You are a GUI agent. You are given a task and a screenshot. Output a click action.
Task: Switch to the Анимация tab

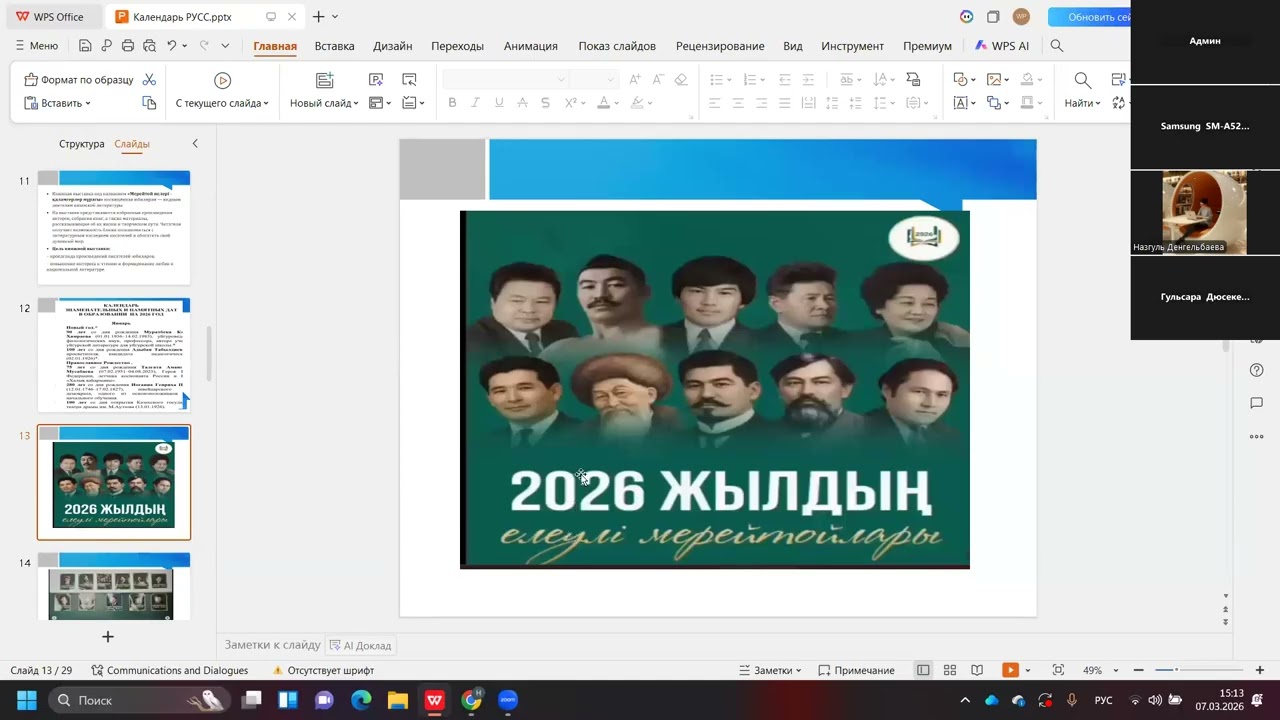[x=530, y=46]
